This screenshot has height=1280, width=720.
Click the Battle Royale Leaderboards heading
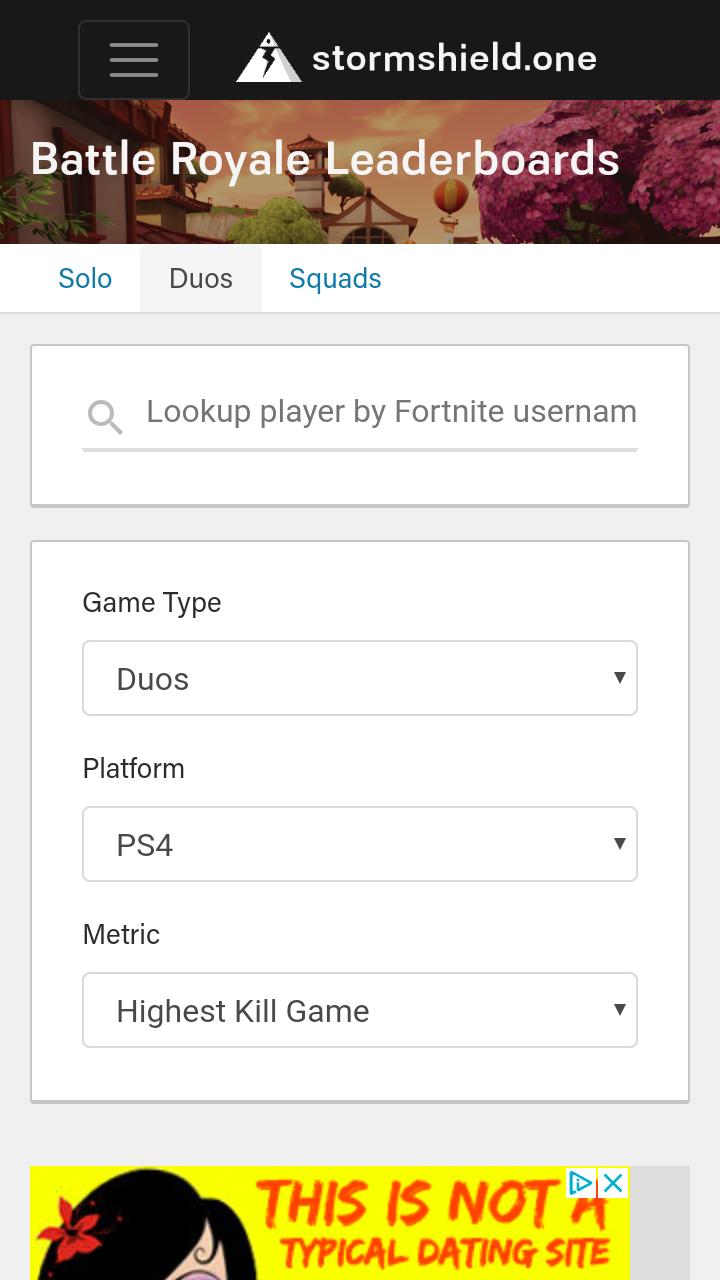(x=325, y=160)
